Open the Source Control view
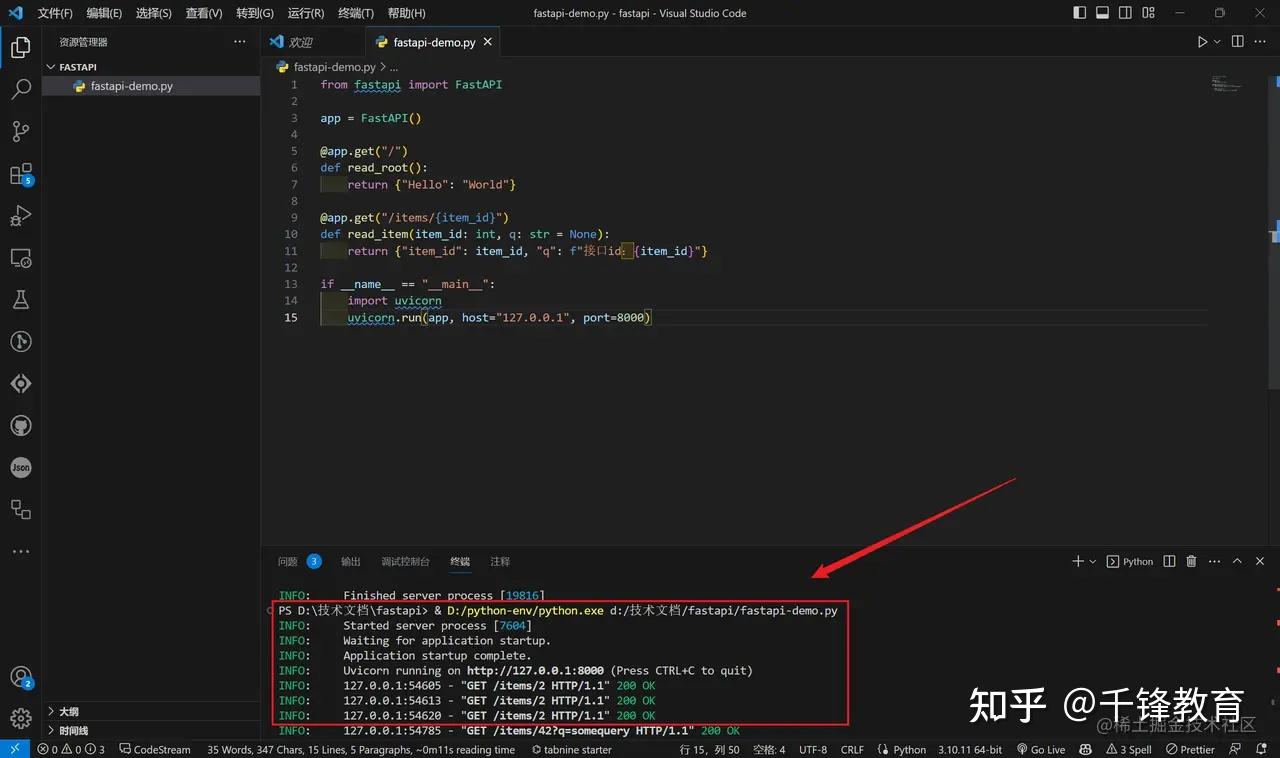The height and width of the screenshot is (758, 1280). pyautogui.click(x=21, y=131)
